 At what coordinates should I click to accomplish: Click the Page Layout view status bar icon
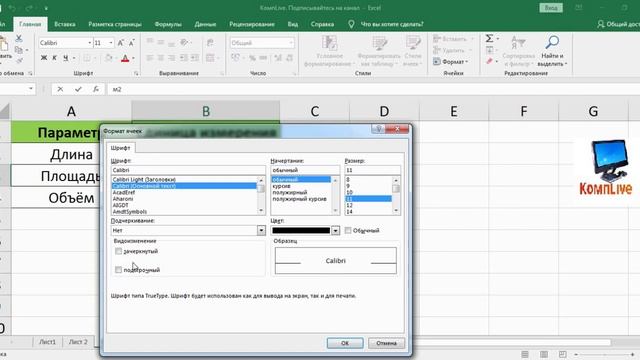(544, 354)
